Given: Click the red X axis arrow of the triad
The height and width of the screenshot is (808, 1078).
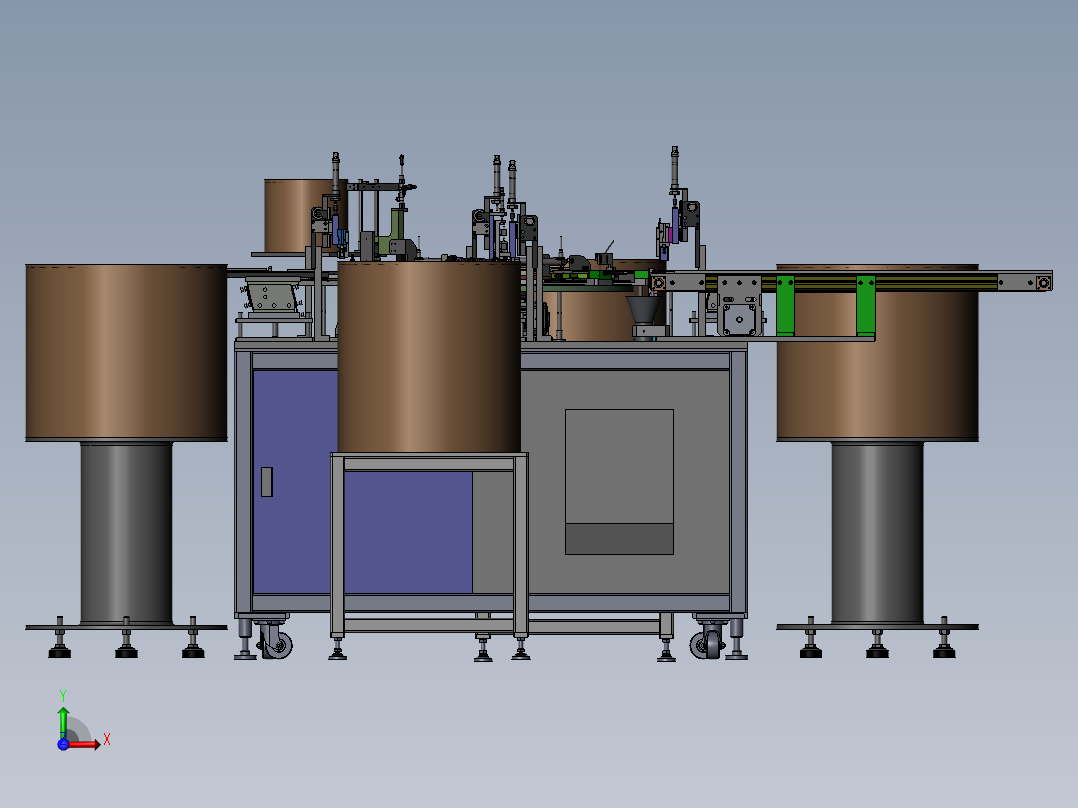Looking at the screenshot, I should 85,744.
